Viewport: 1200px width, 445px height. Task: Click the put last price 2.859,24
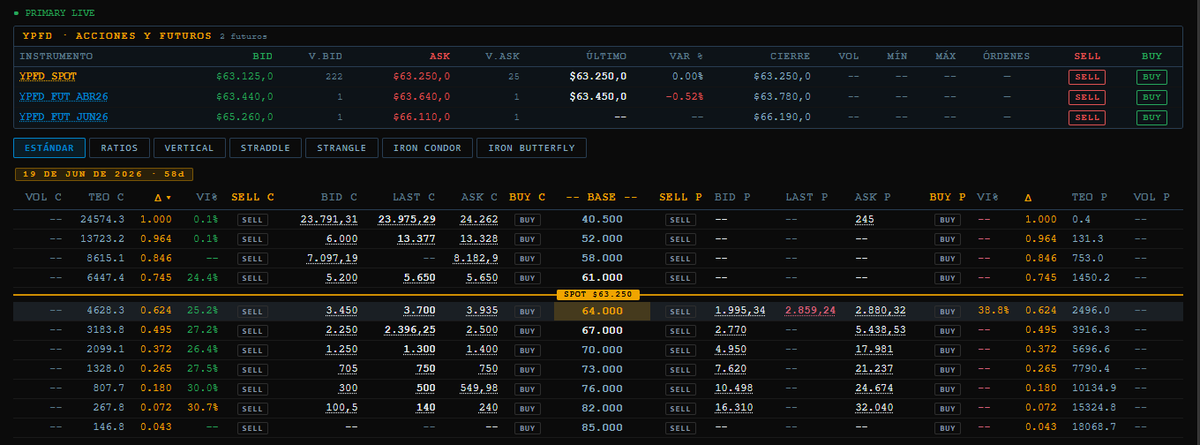(810, 312)
